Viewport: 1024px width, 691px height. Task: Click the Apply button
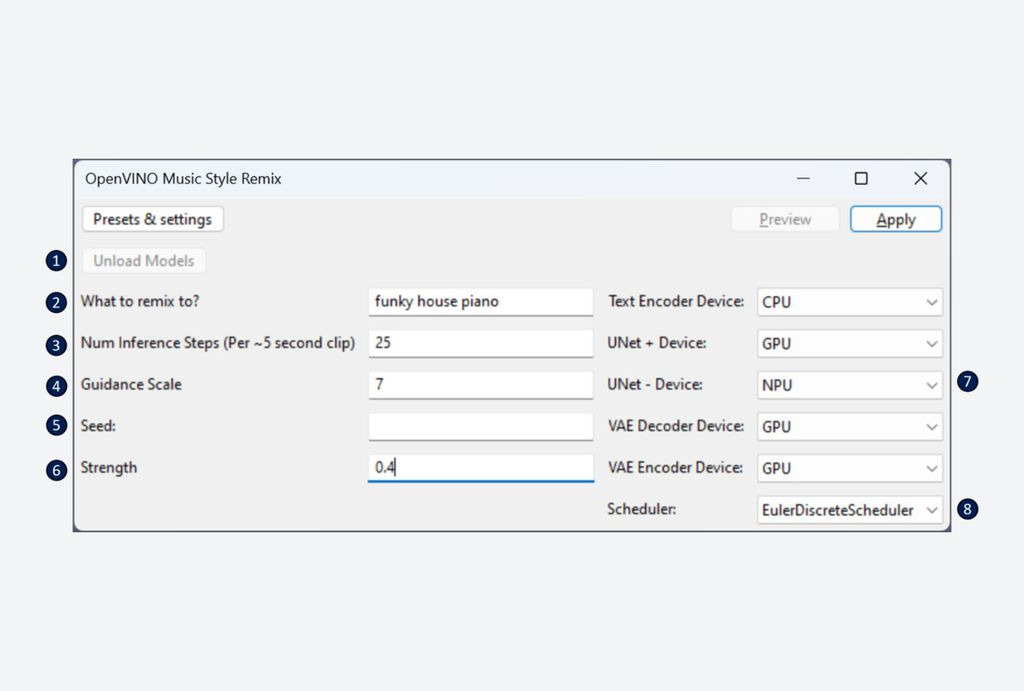click(x=895, y=219)
